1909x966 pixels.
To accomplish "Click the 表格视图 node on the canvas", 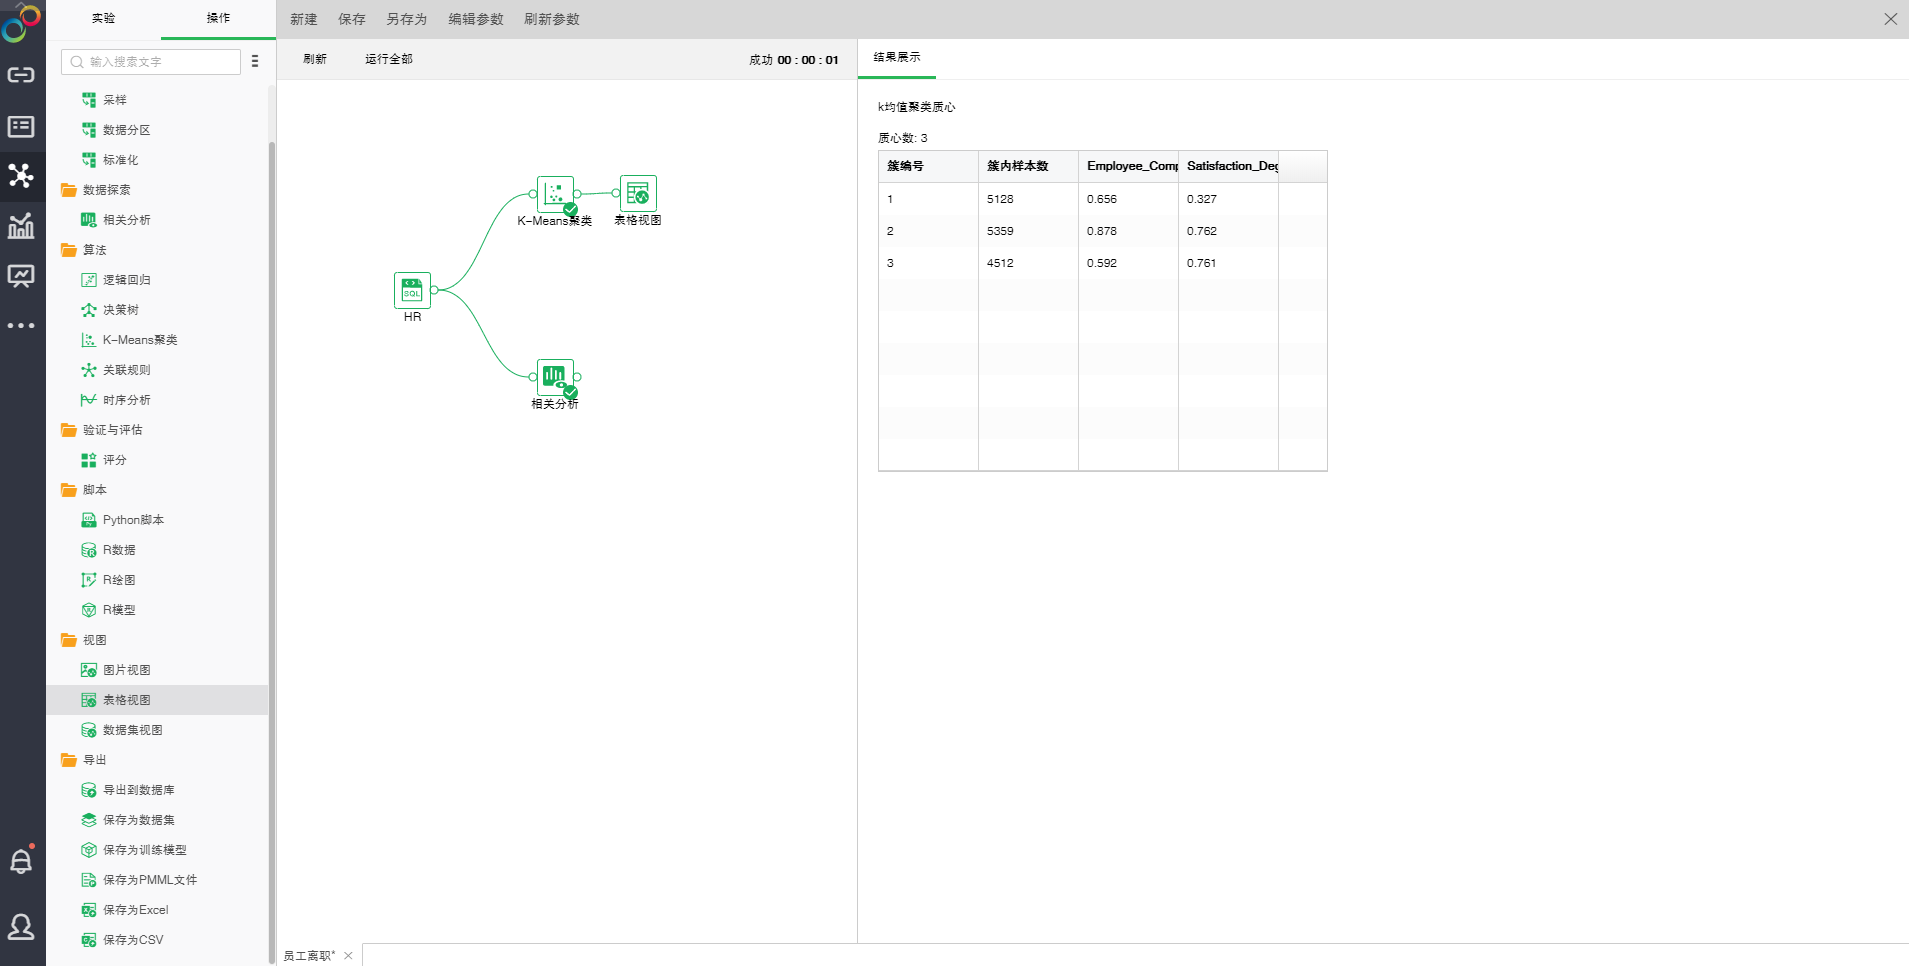I will click(x=638, y=194).
